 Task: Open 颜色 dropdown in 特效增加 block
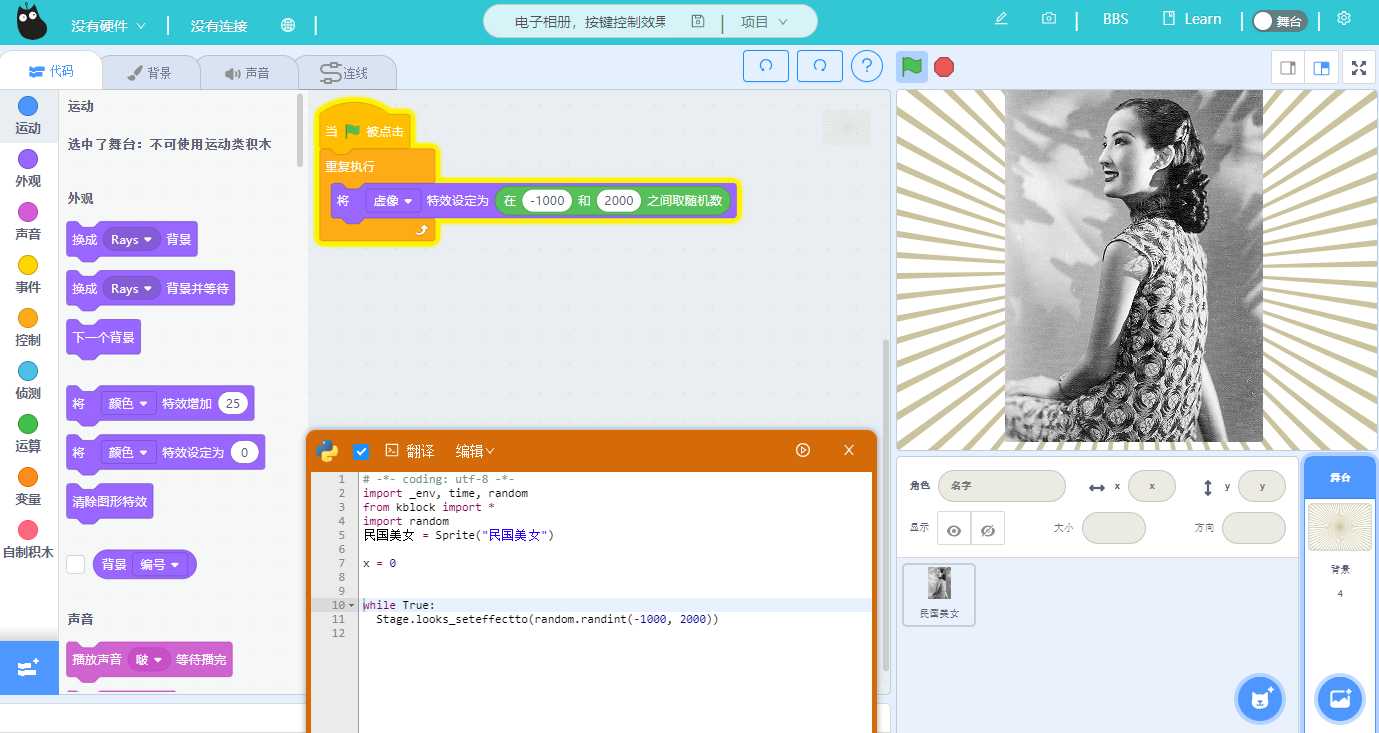[x=129, y=404]
